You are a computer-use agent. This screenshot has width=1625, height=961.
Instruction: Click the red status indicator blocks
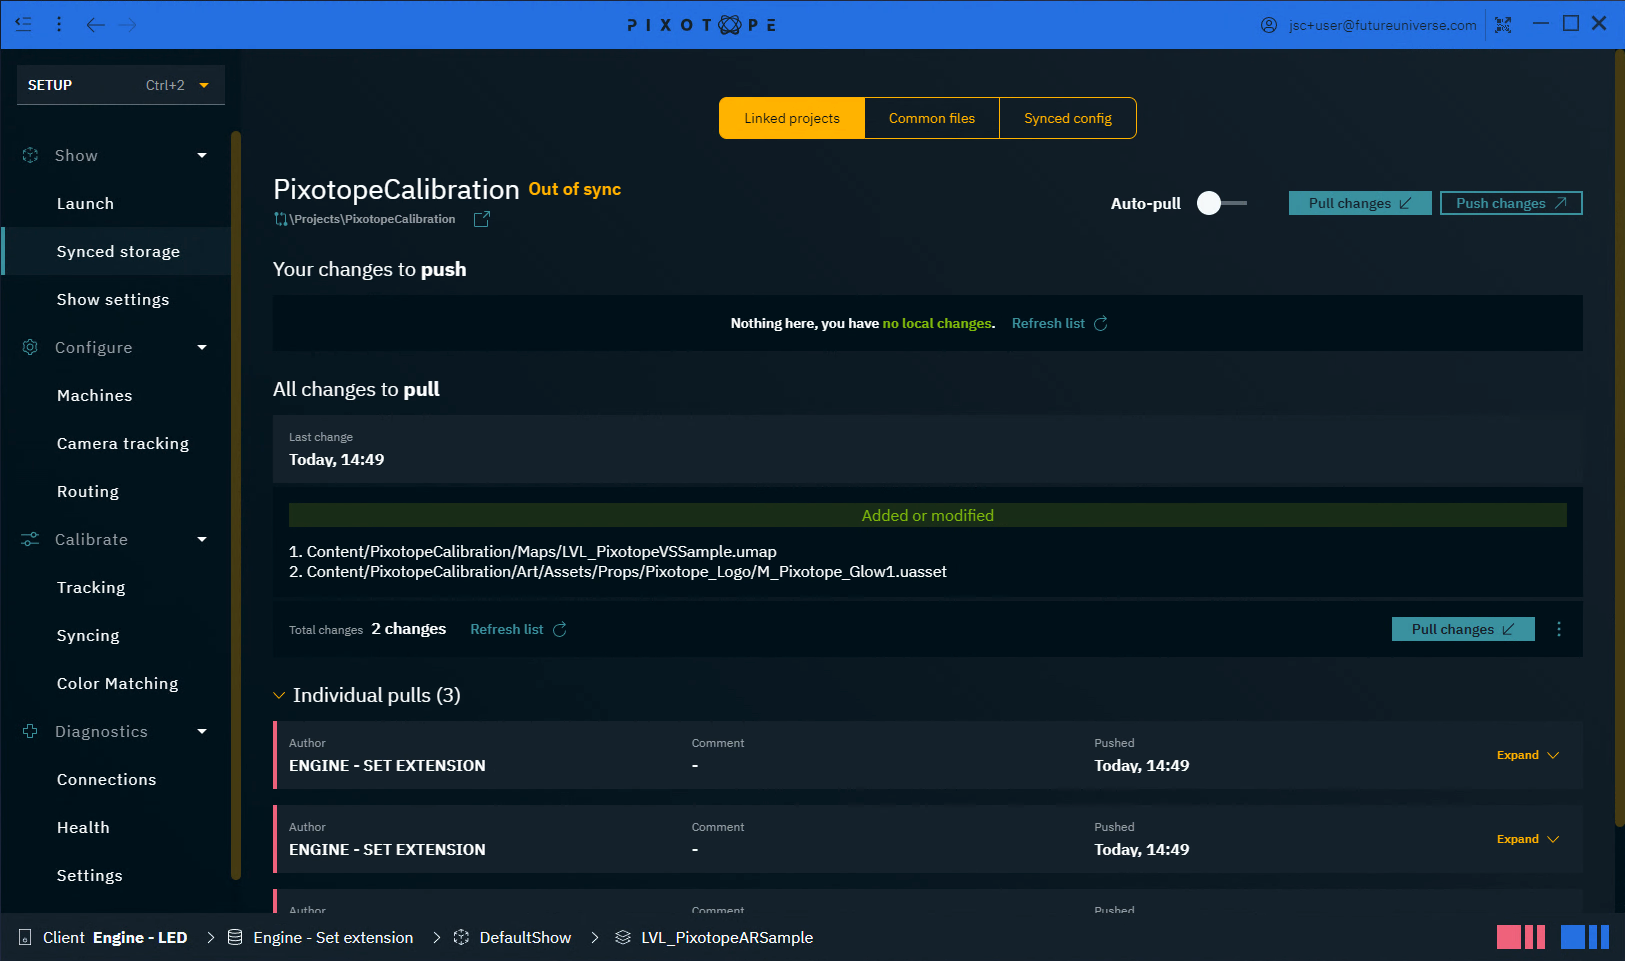click(1521, 937)
